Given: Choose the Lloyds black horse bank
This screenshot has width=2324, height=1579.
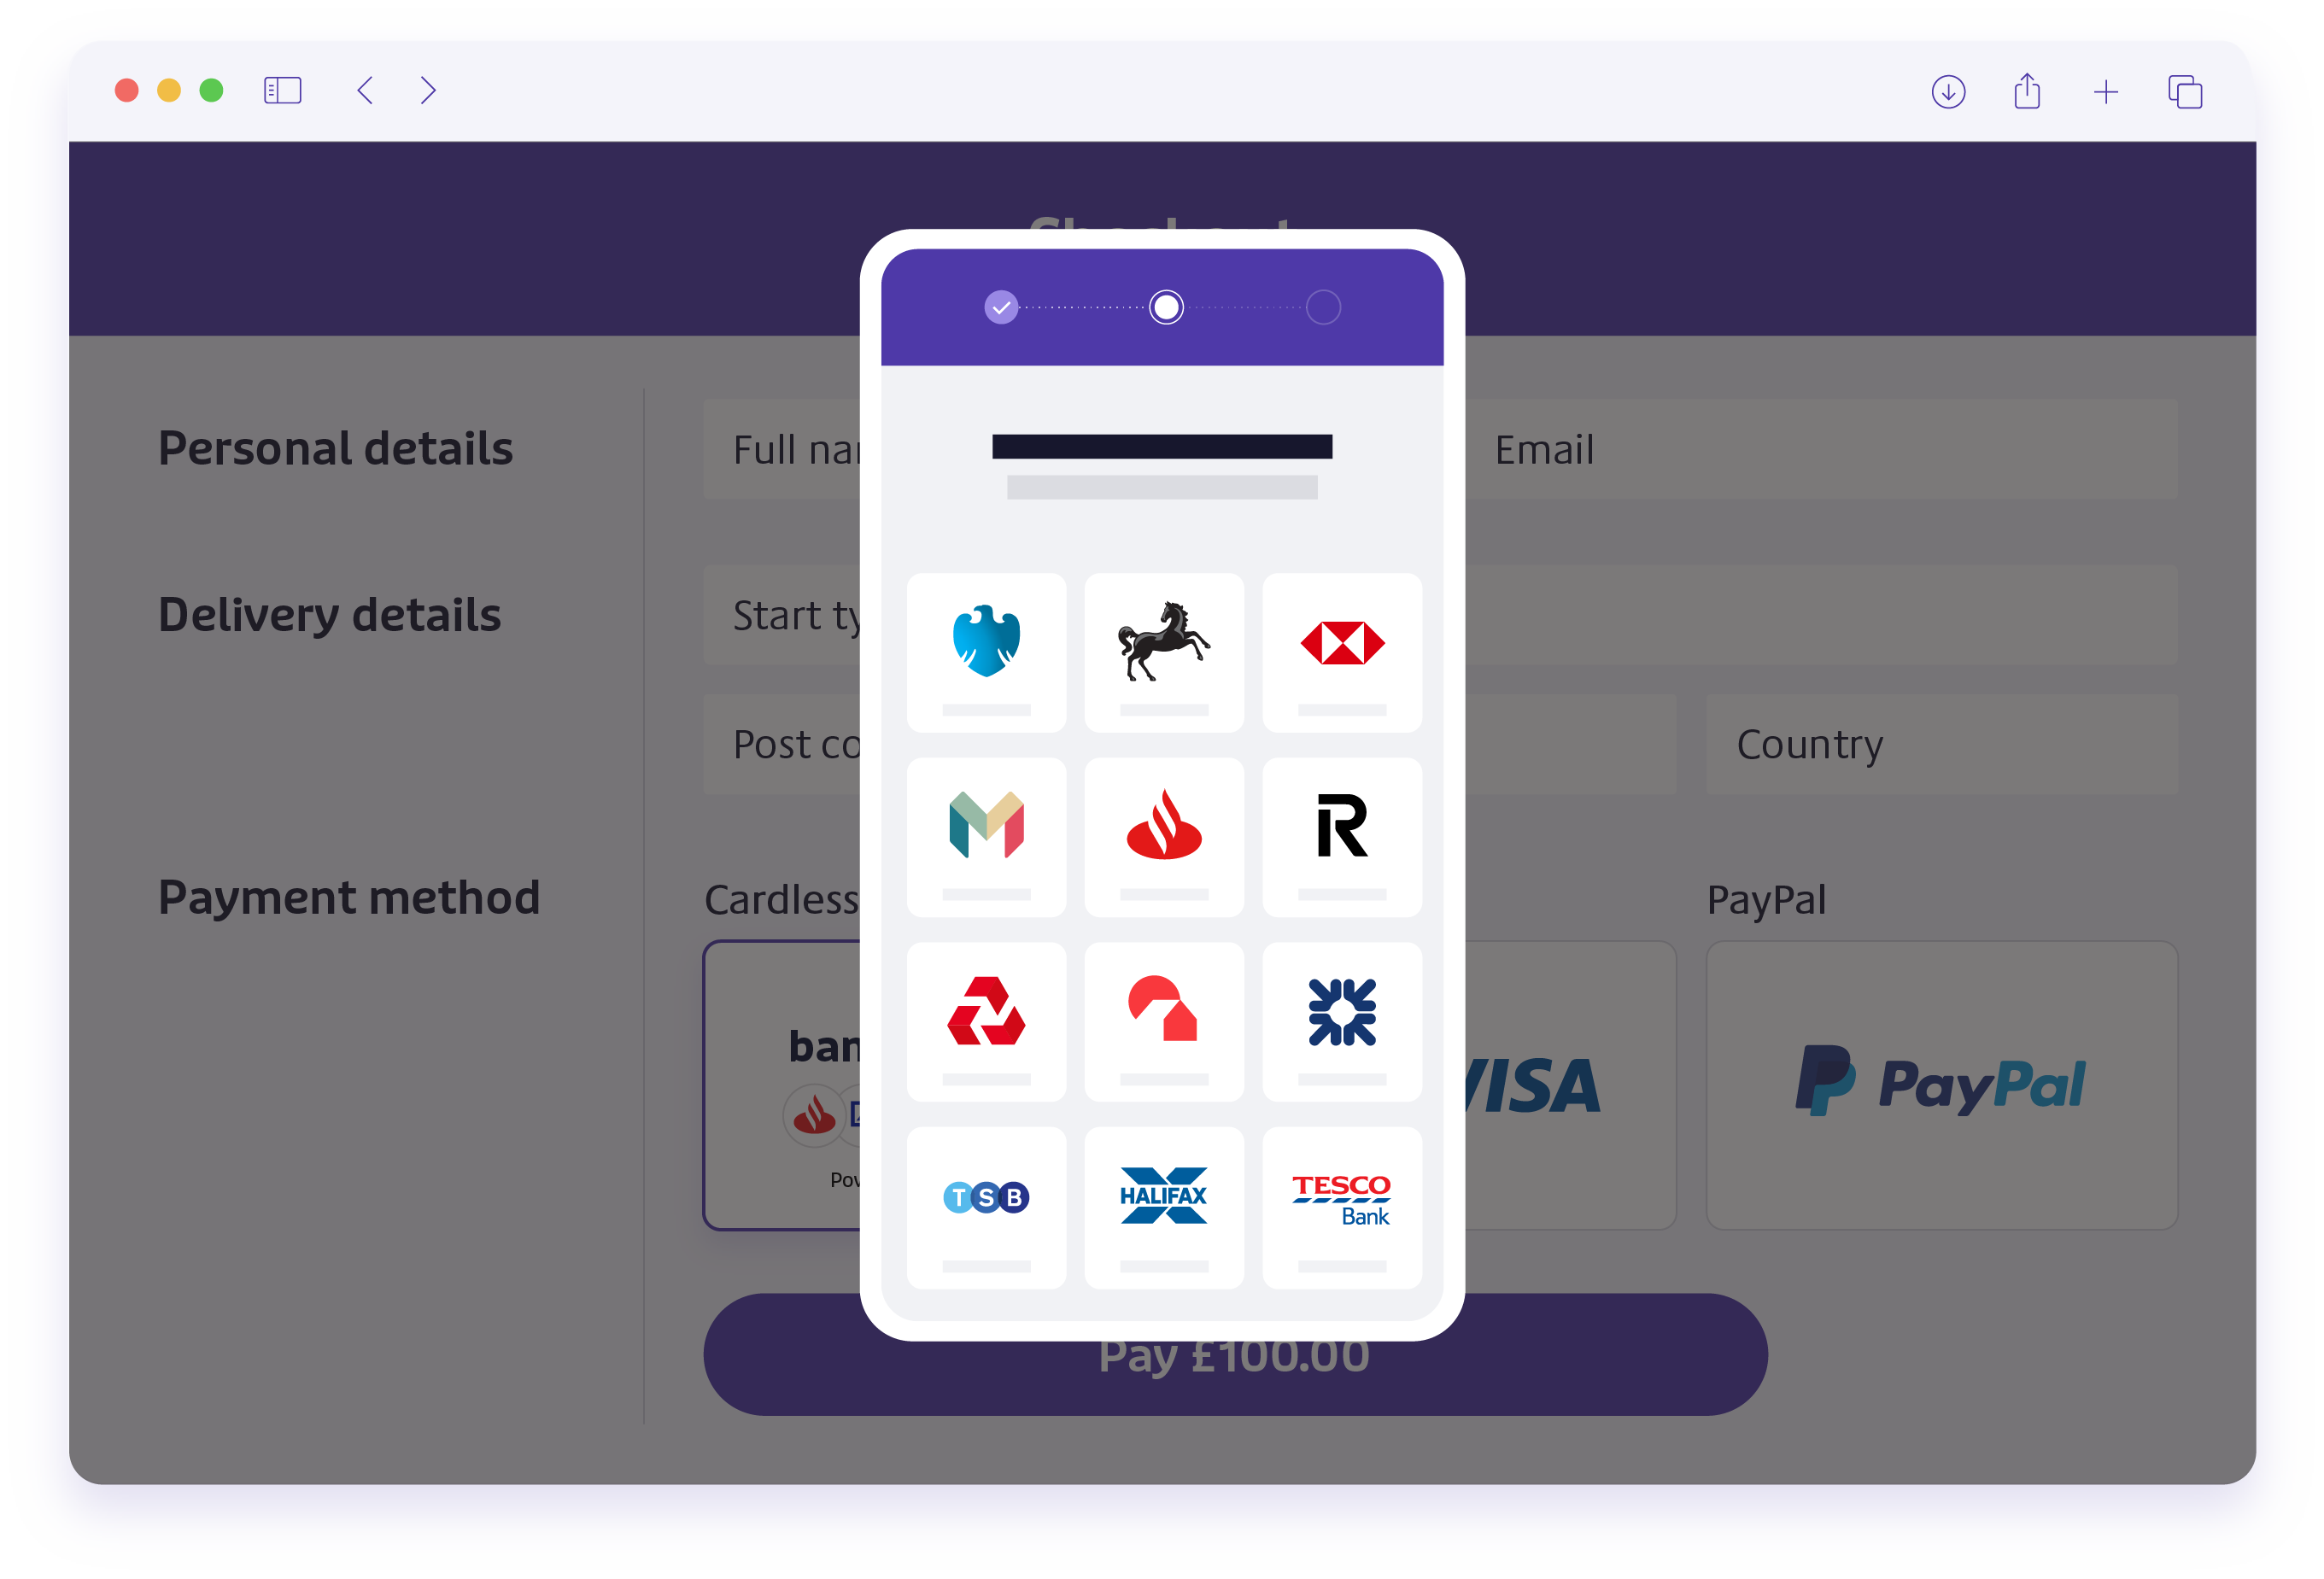Looking at the screenshot, I should pyautogui.click(x=1164, y=652).
